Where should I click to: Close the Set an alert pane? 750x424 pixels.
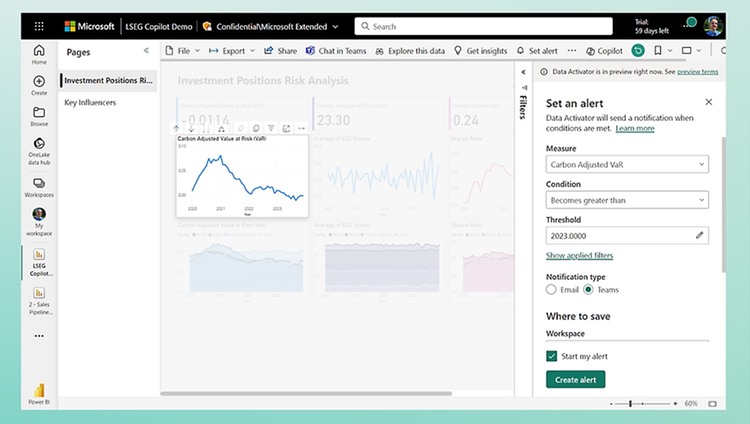pyautogui.click(x=708, y=102)
